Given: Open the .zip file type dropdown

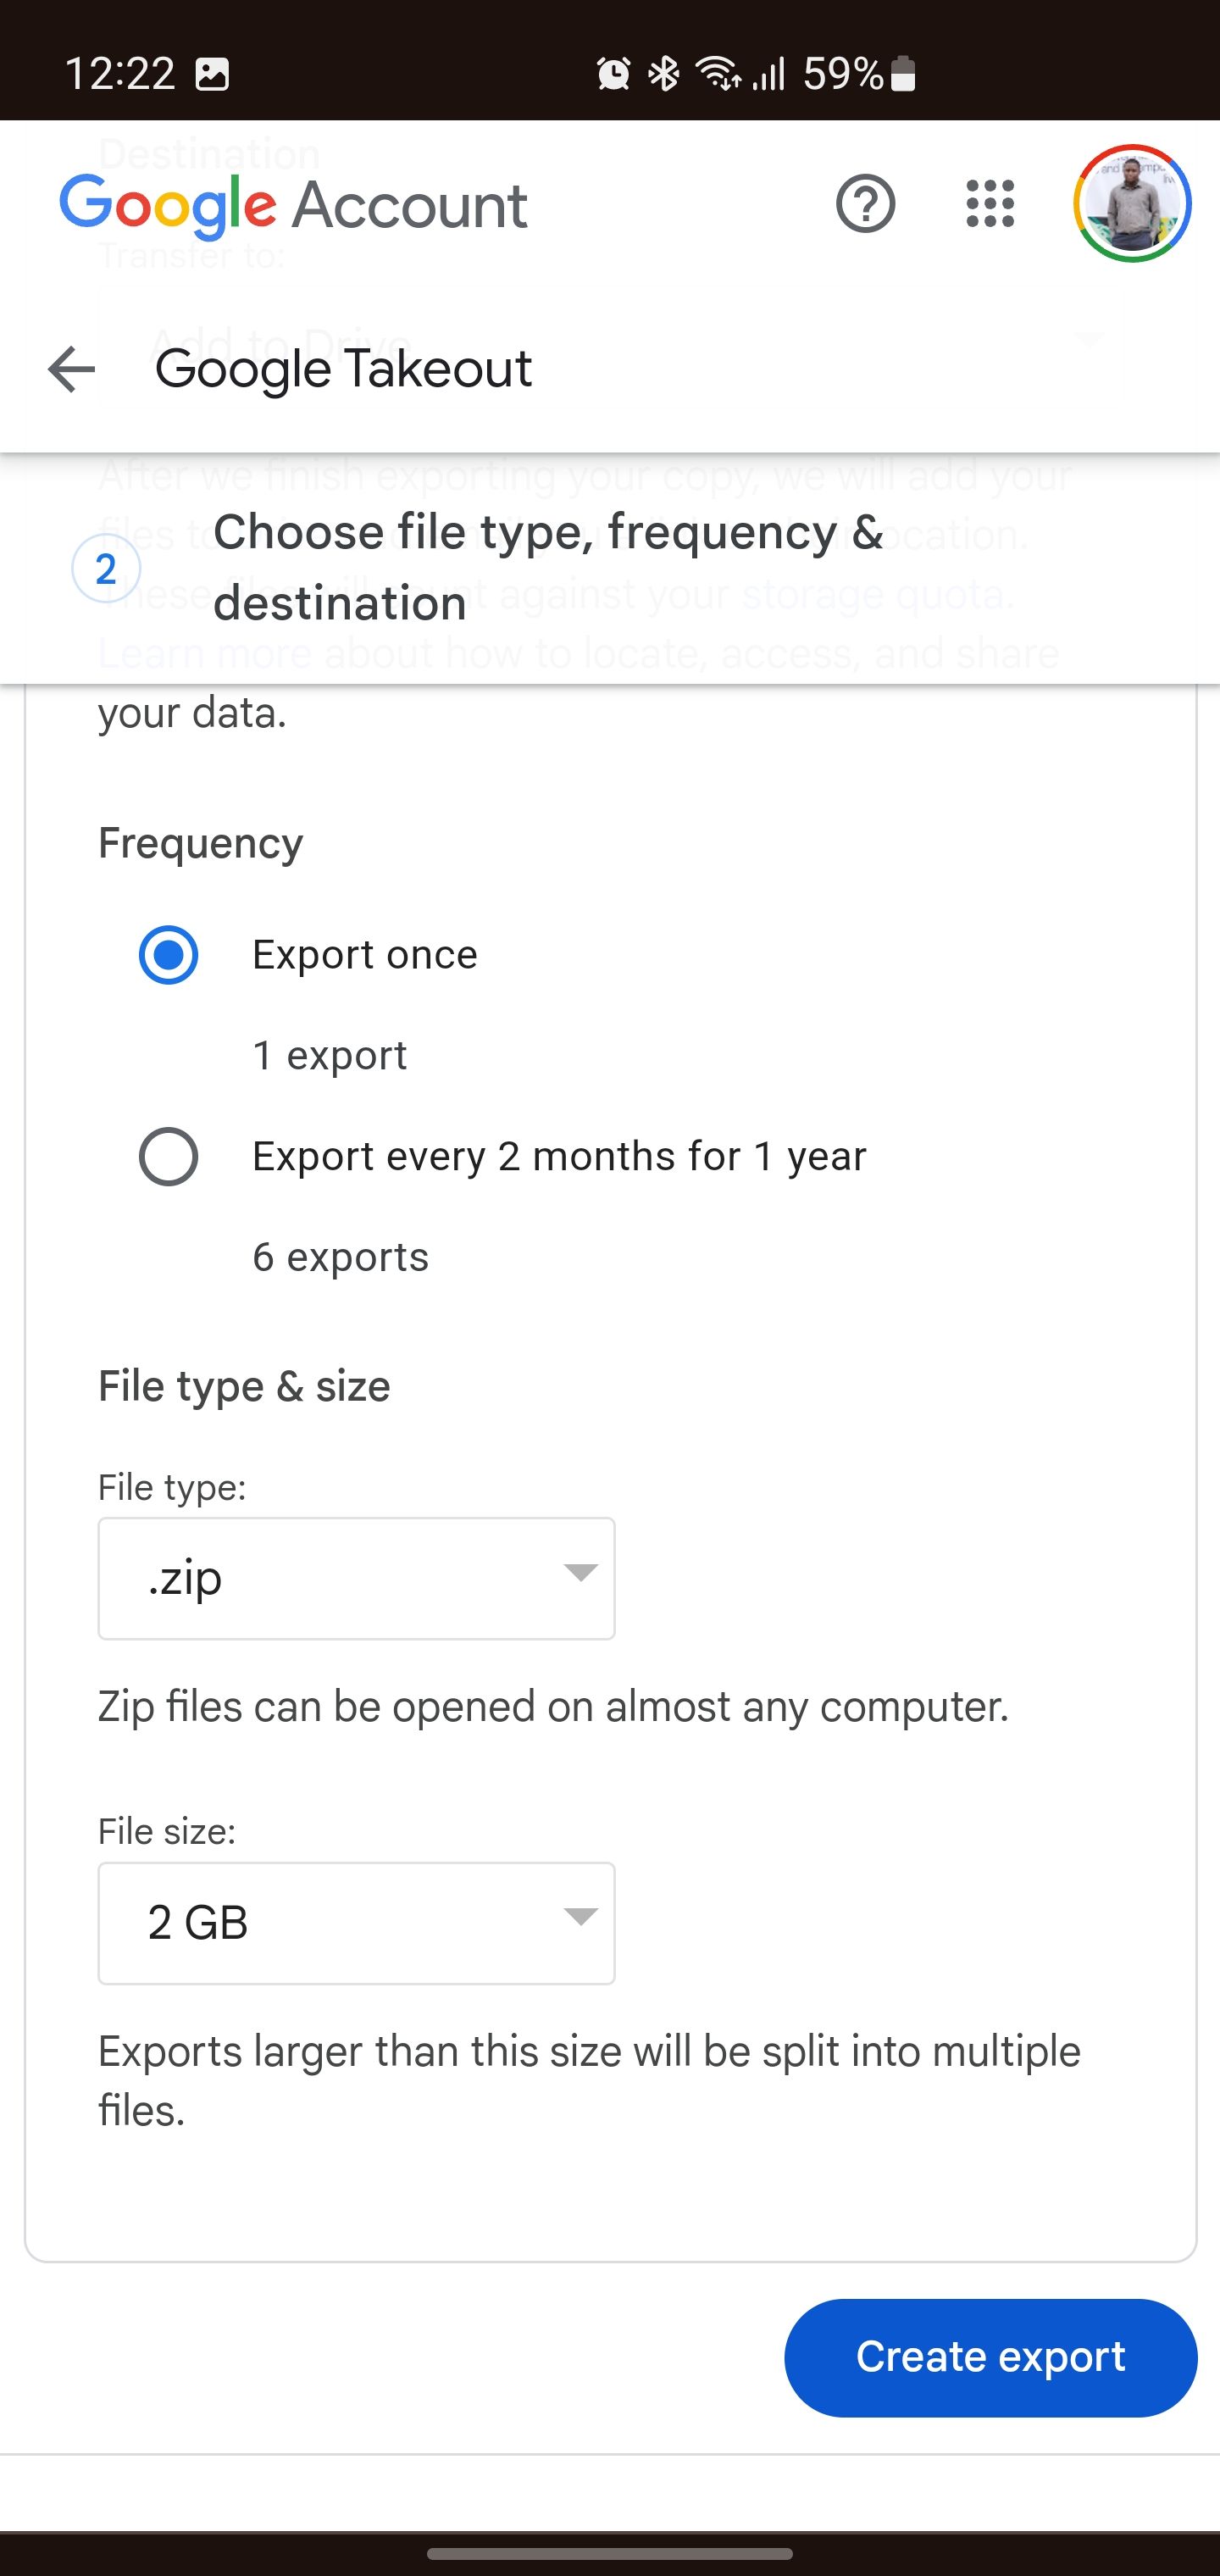Looking at the screenshot, I should pos(356,1579).
